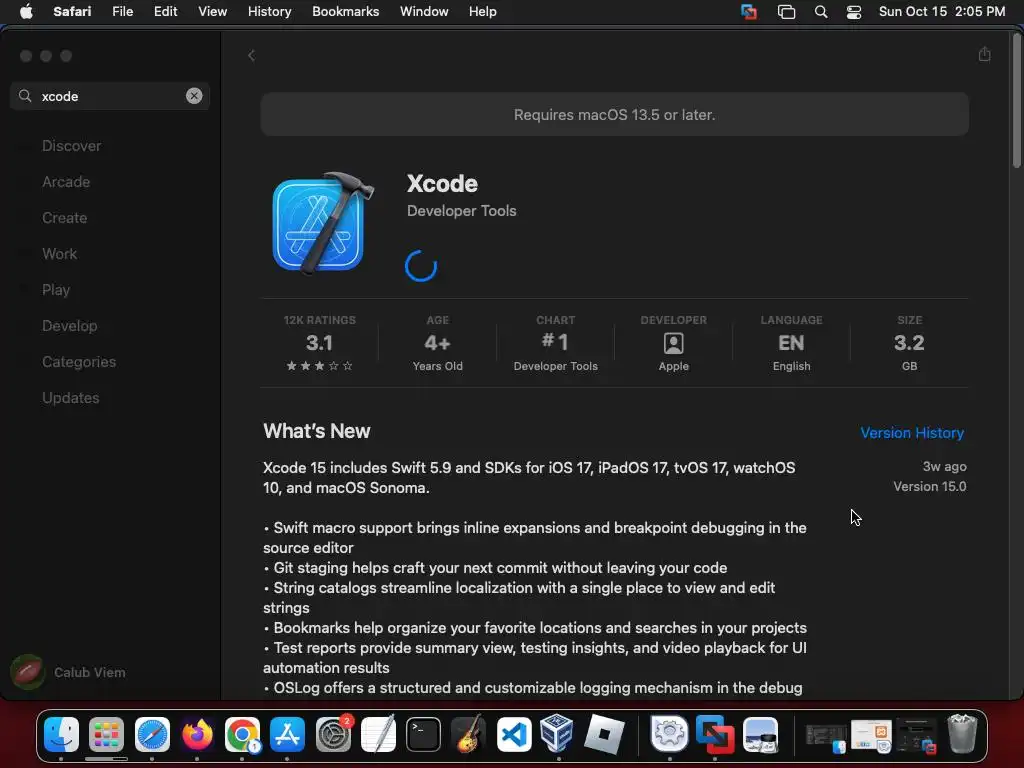The image size is (1024, 768).
Task: Click the Version 15.0 text
Action: (929, 486)
